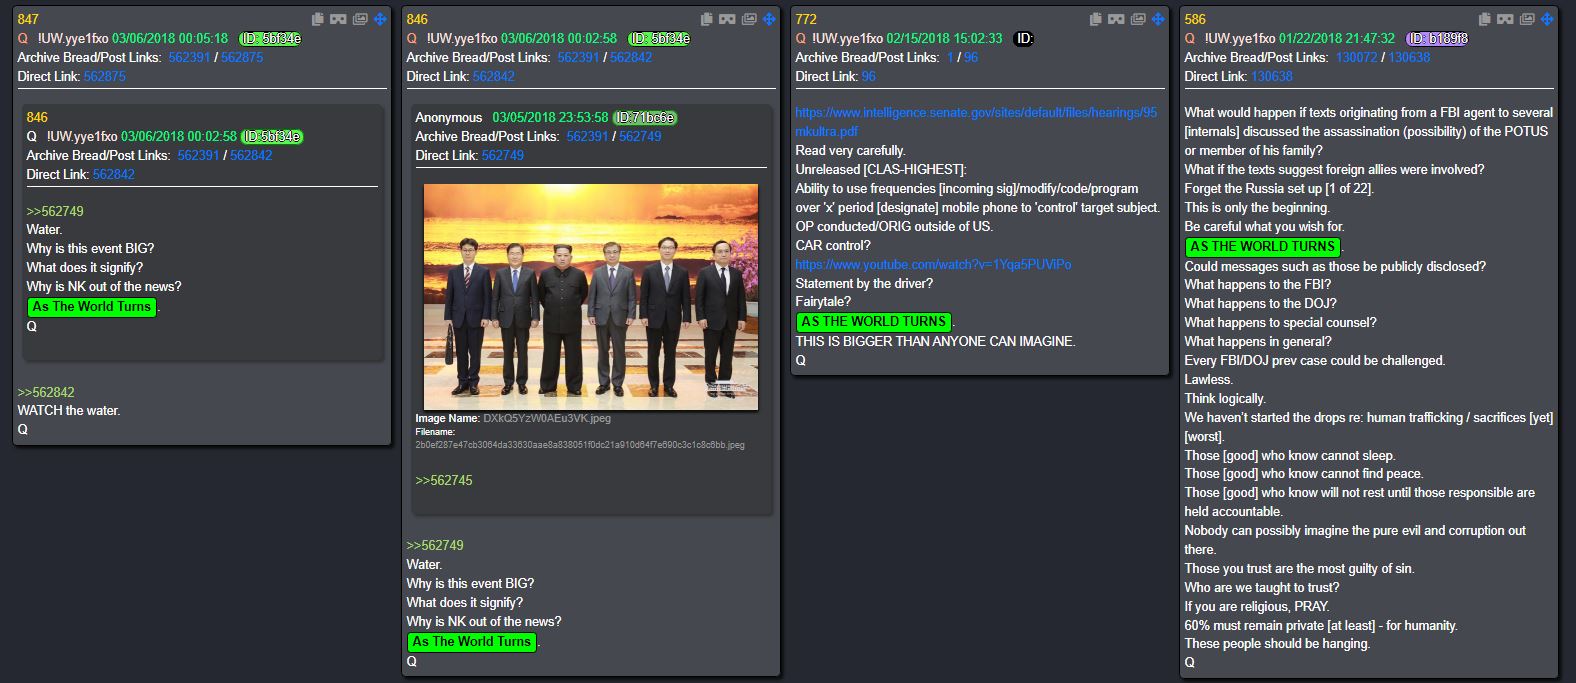Click the >>562842 reply reference in post 847
The image size is (1576, 683).
pos(46,393)
